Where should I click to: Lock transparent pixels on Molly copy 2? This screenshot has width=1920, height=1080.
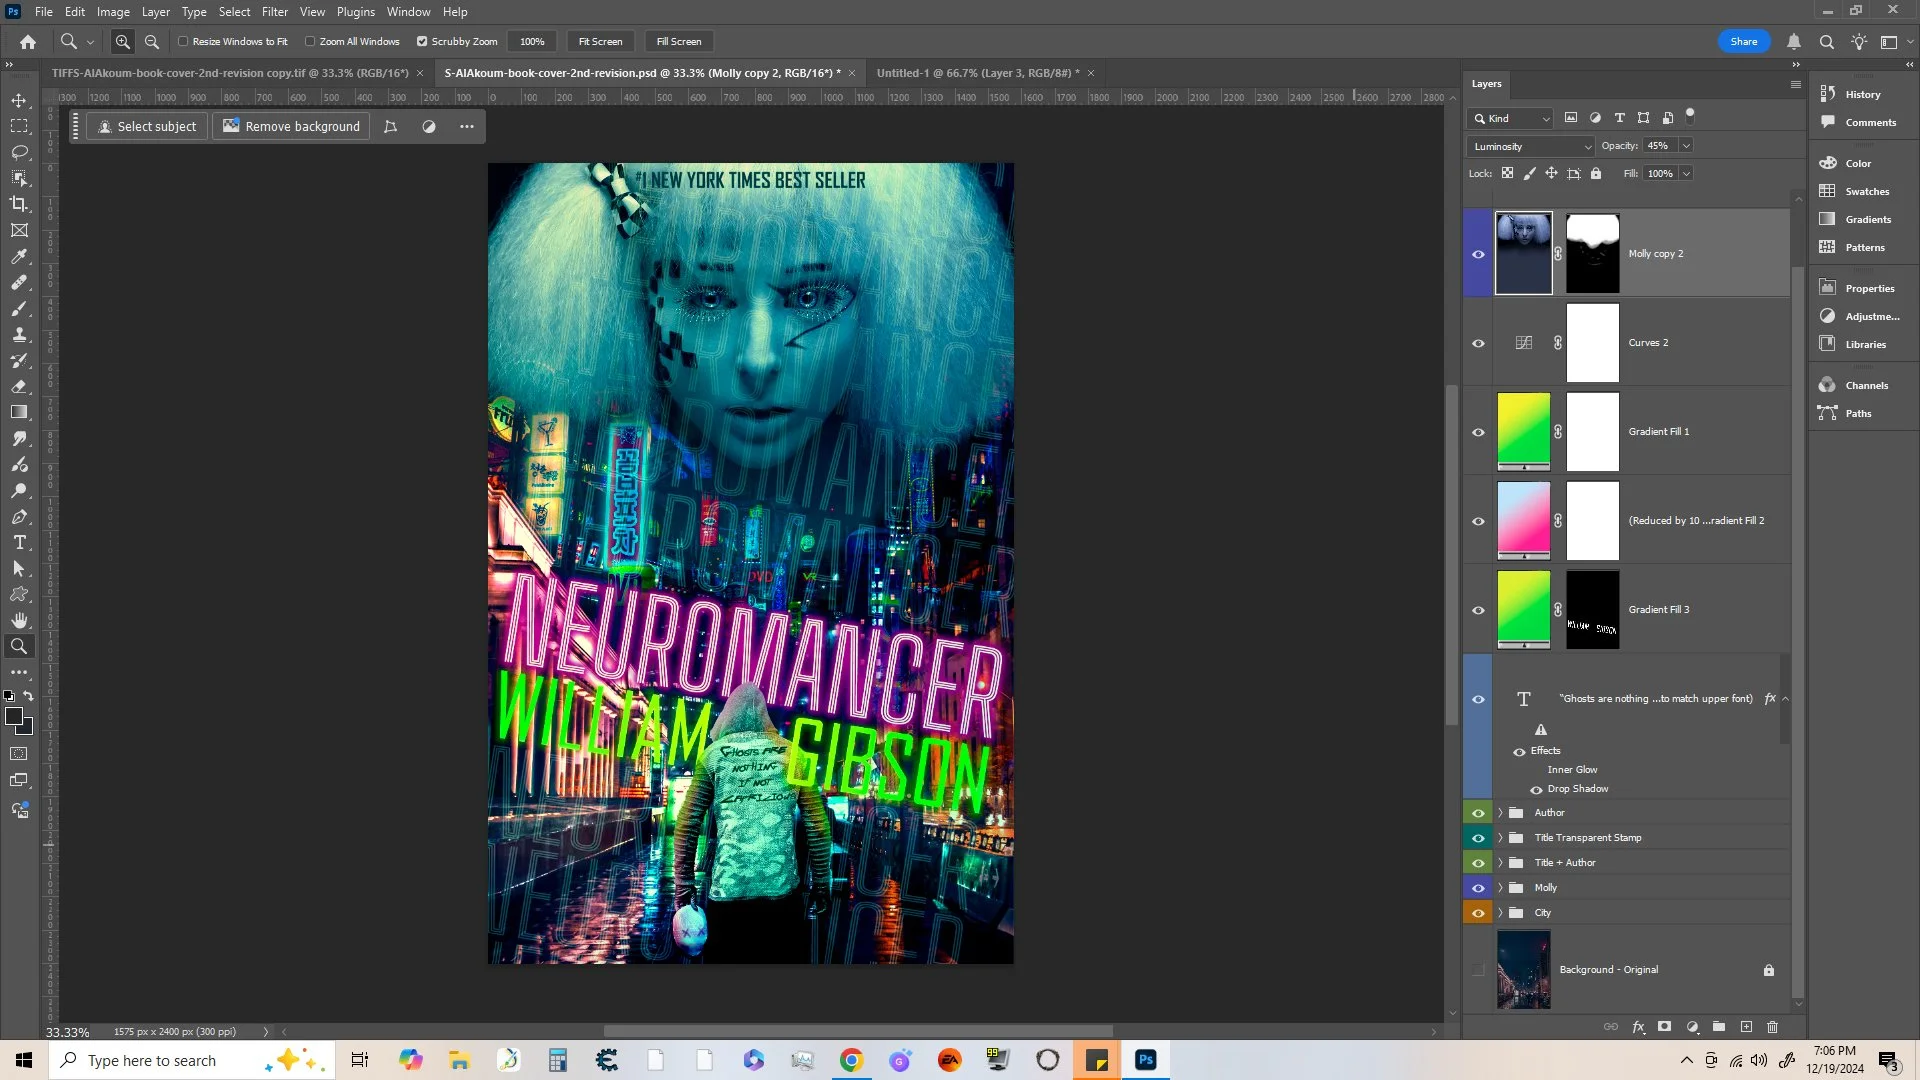(1507, 173)
